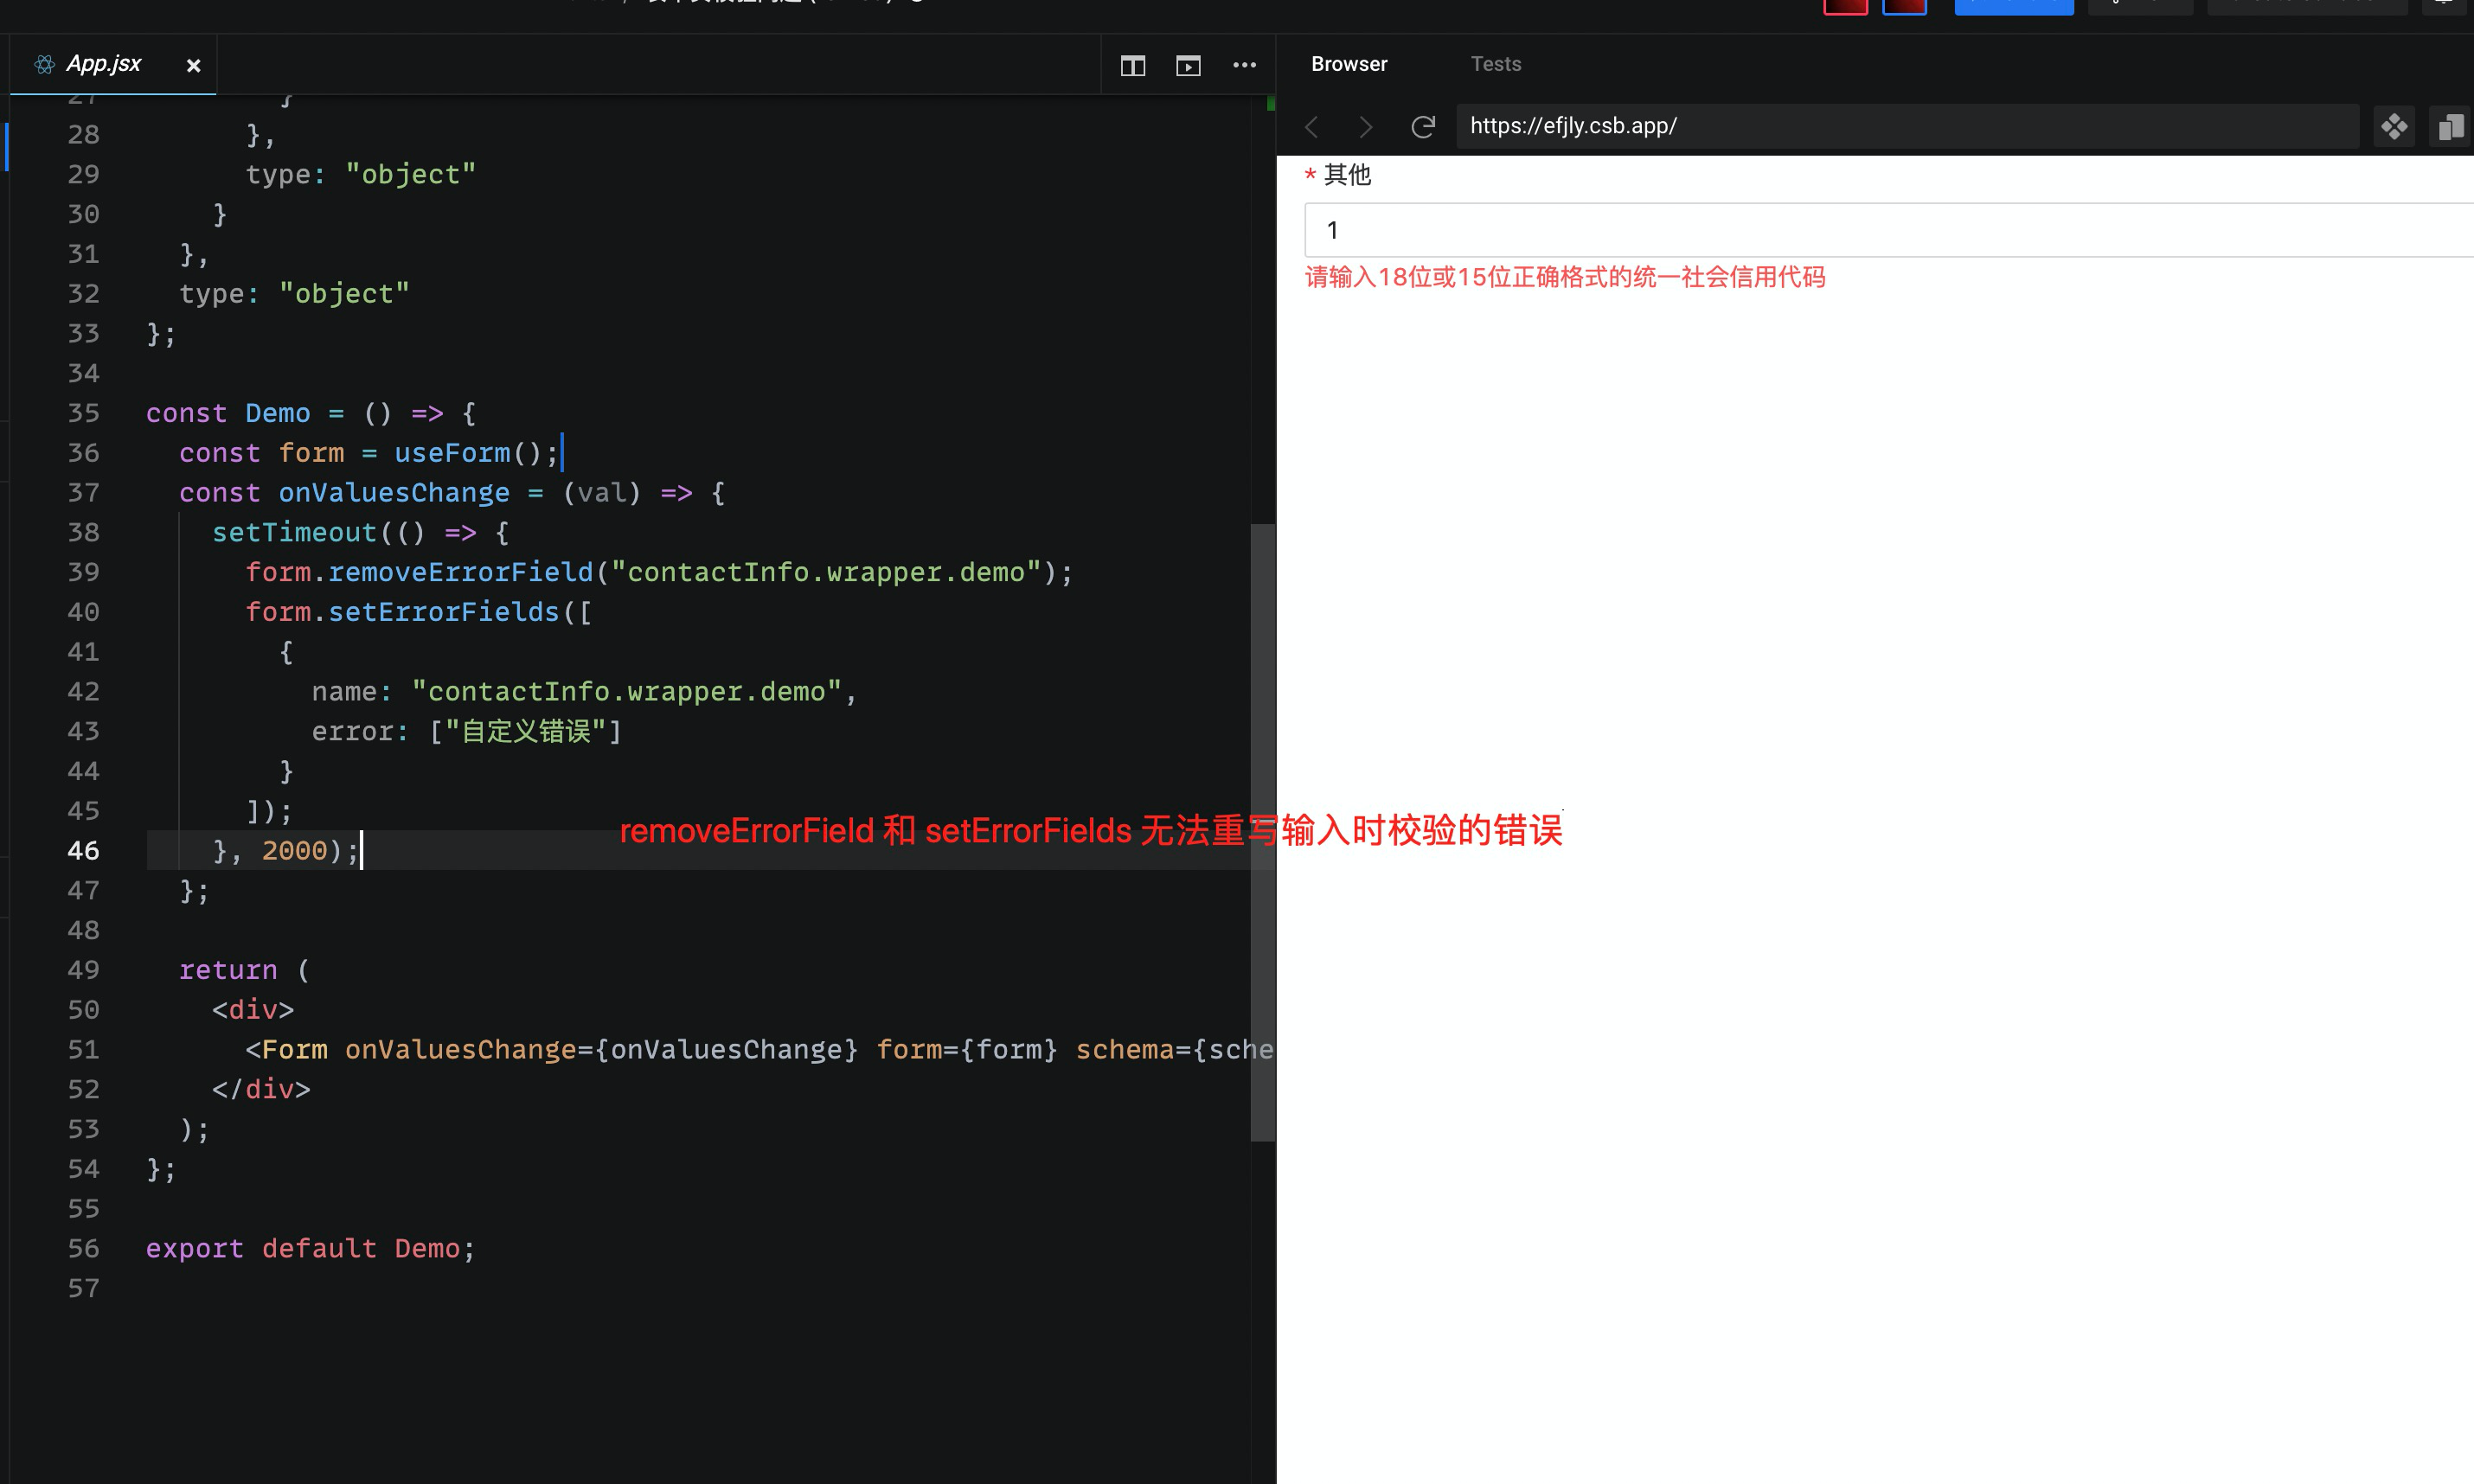The height and width of the screenshot is (1484, 2474).
Task: Click the diamond pattern icon beside URL bar
Action: (2394, 126)
